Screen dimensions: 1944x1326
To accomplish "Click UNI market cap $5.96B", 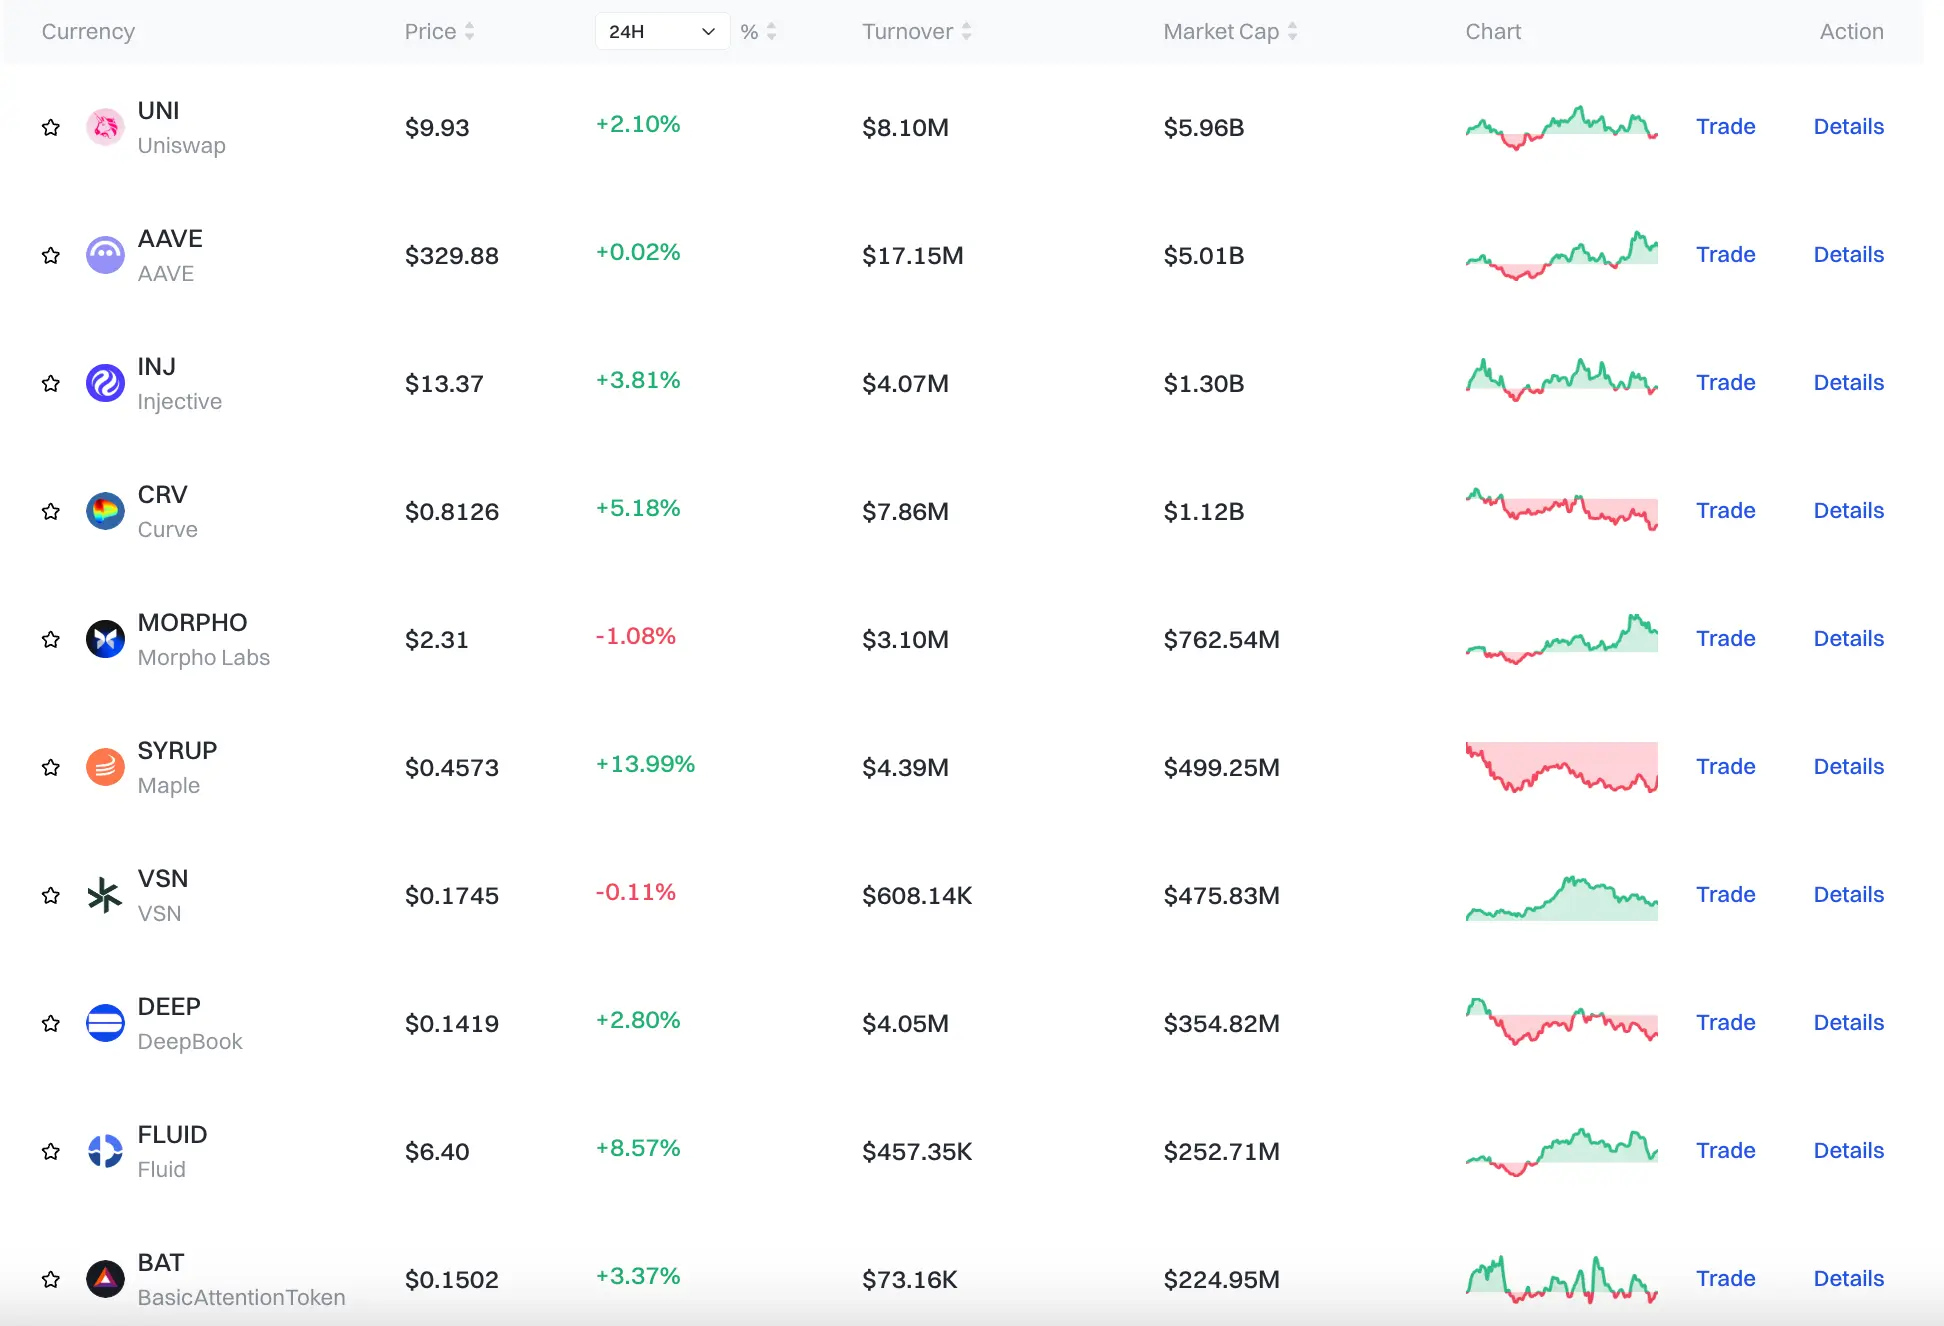I will (1204, 128).
